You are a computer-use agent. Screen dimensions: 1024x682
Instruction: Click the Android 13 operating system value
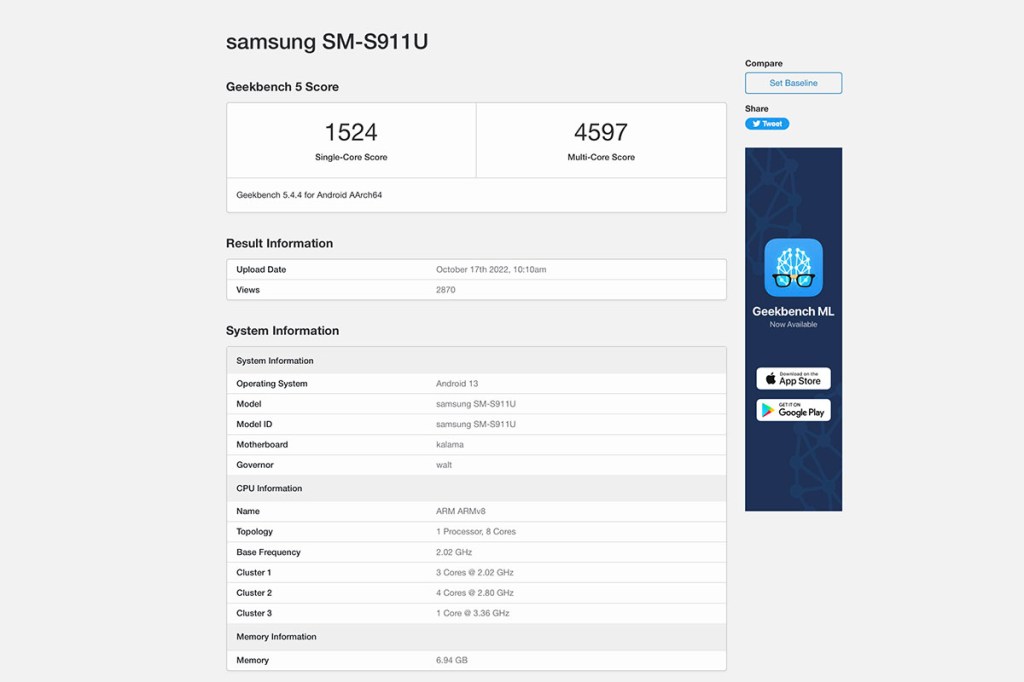457,383
